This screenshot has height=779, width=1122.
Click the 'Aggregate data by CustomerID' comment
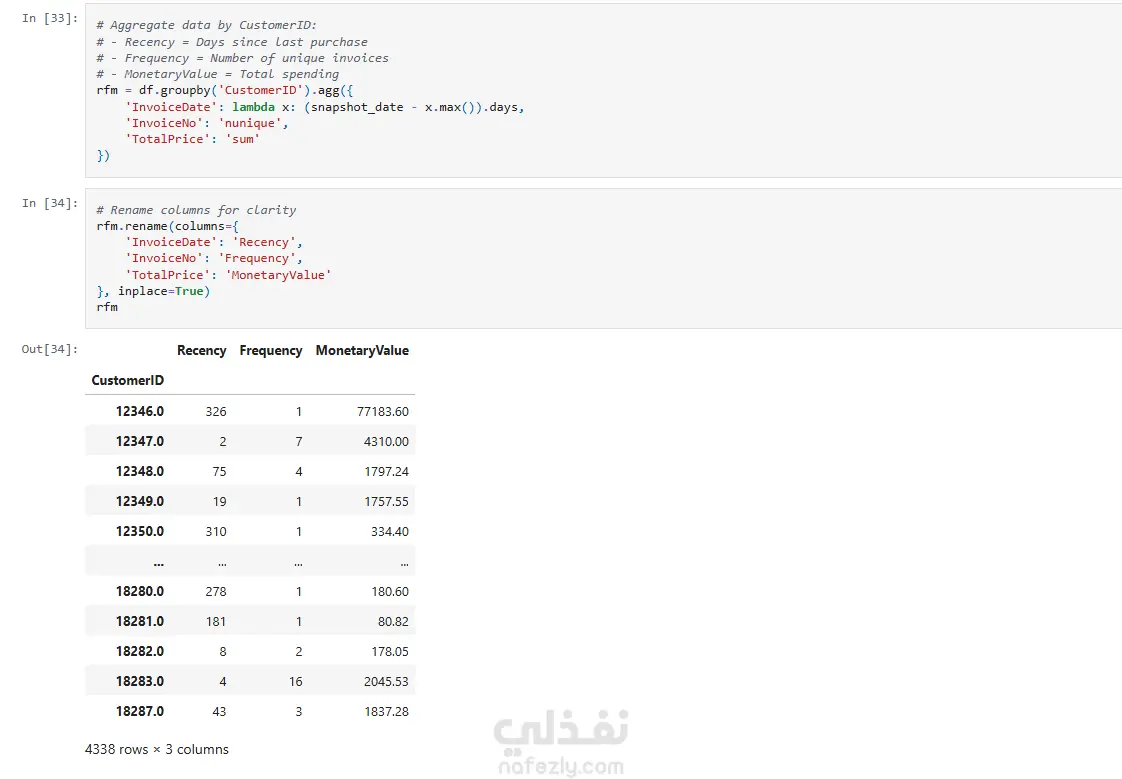click(206, 25)
